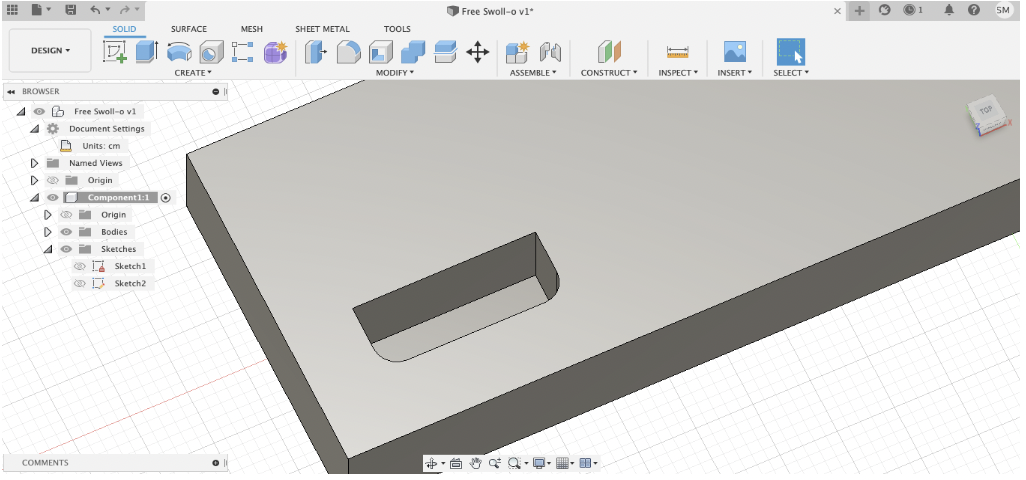Select the Pan hand tool
Screen dimensions: 1026x480
click(476, 463)
